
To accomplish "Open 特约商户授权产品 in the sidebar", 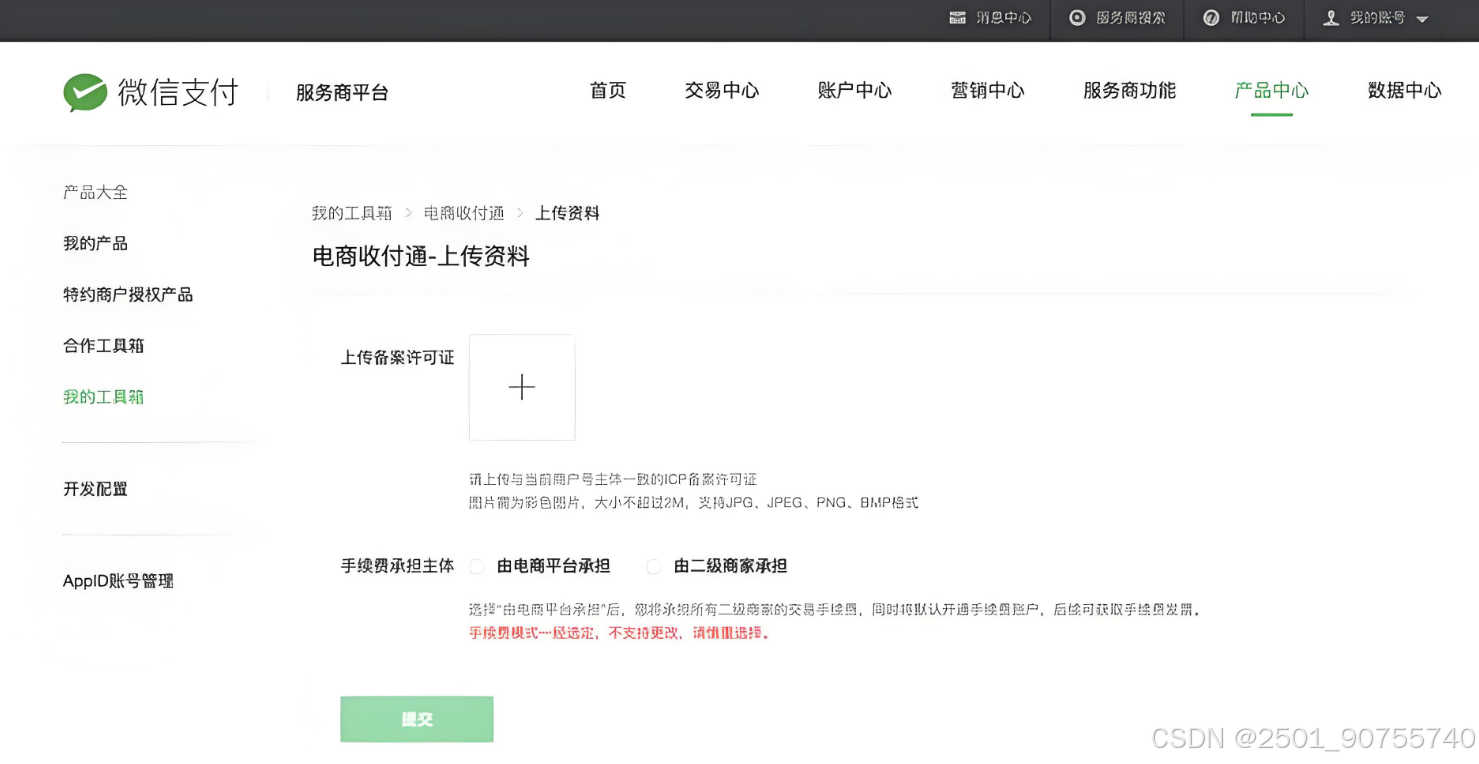I will 128,295.
